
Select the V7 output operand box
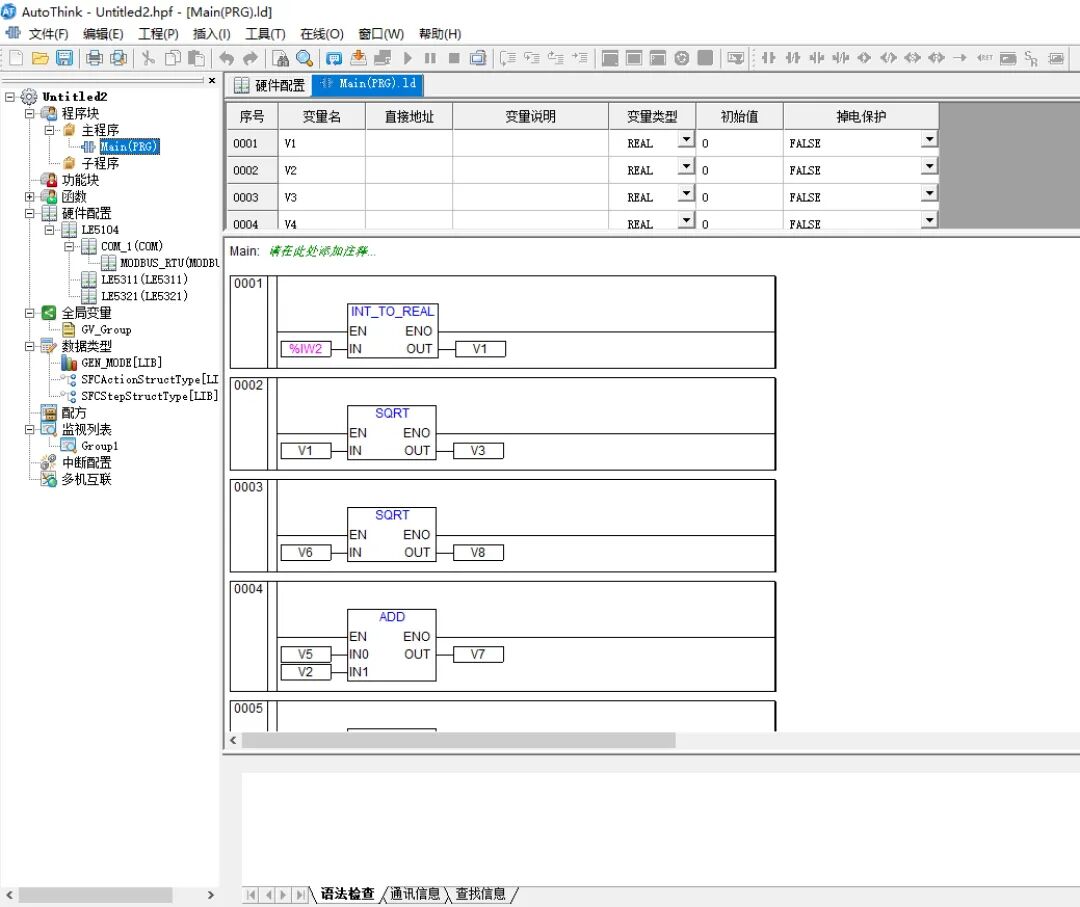coord(478,654)
